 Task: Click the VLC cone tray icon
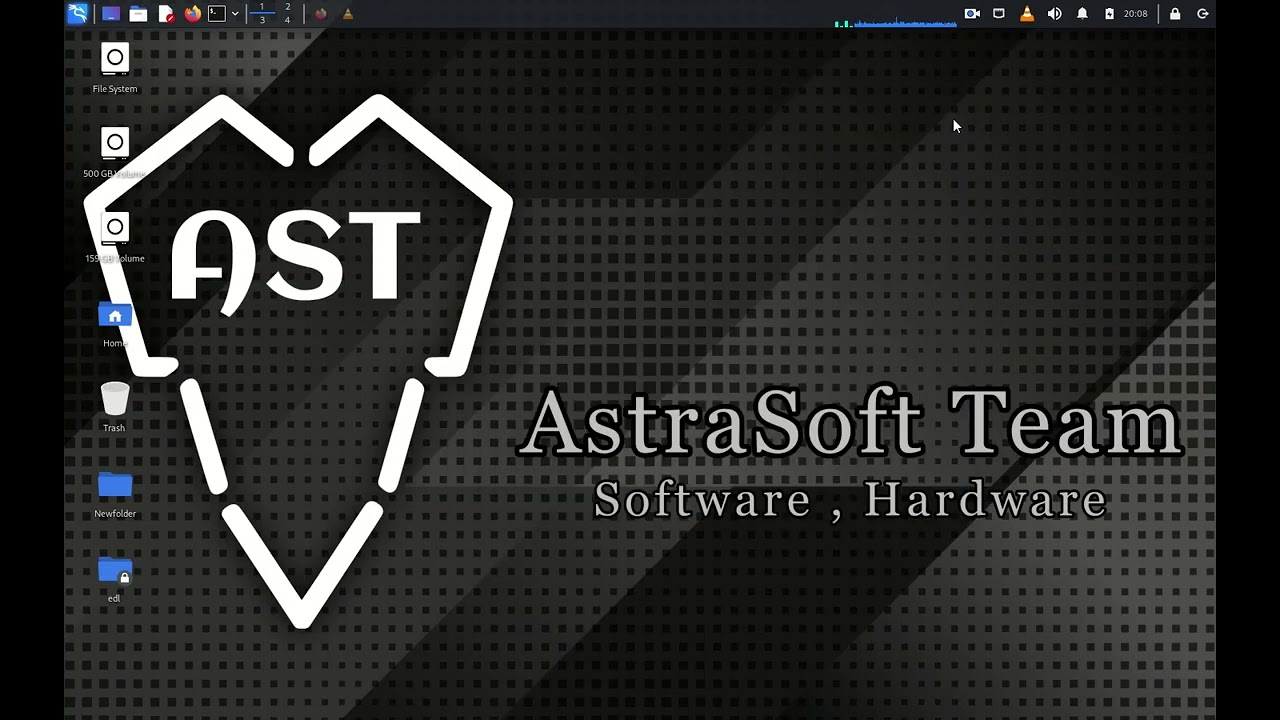click(1027, 14)
